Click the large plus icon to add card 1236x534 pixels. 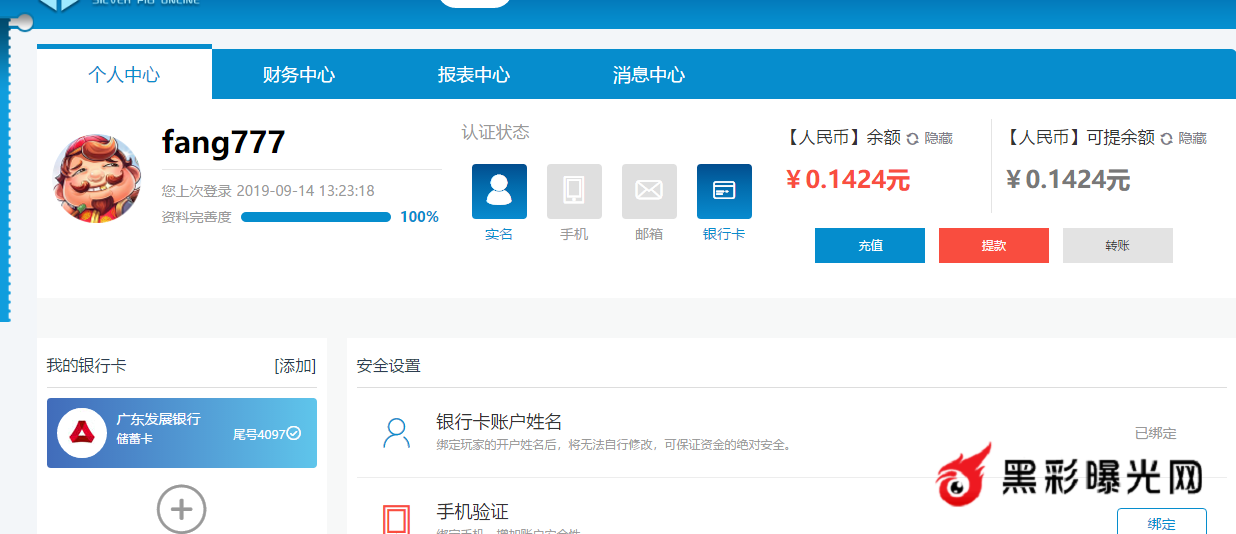[x=181, y=509]
